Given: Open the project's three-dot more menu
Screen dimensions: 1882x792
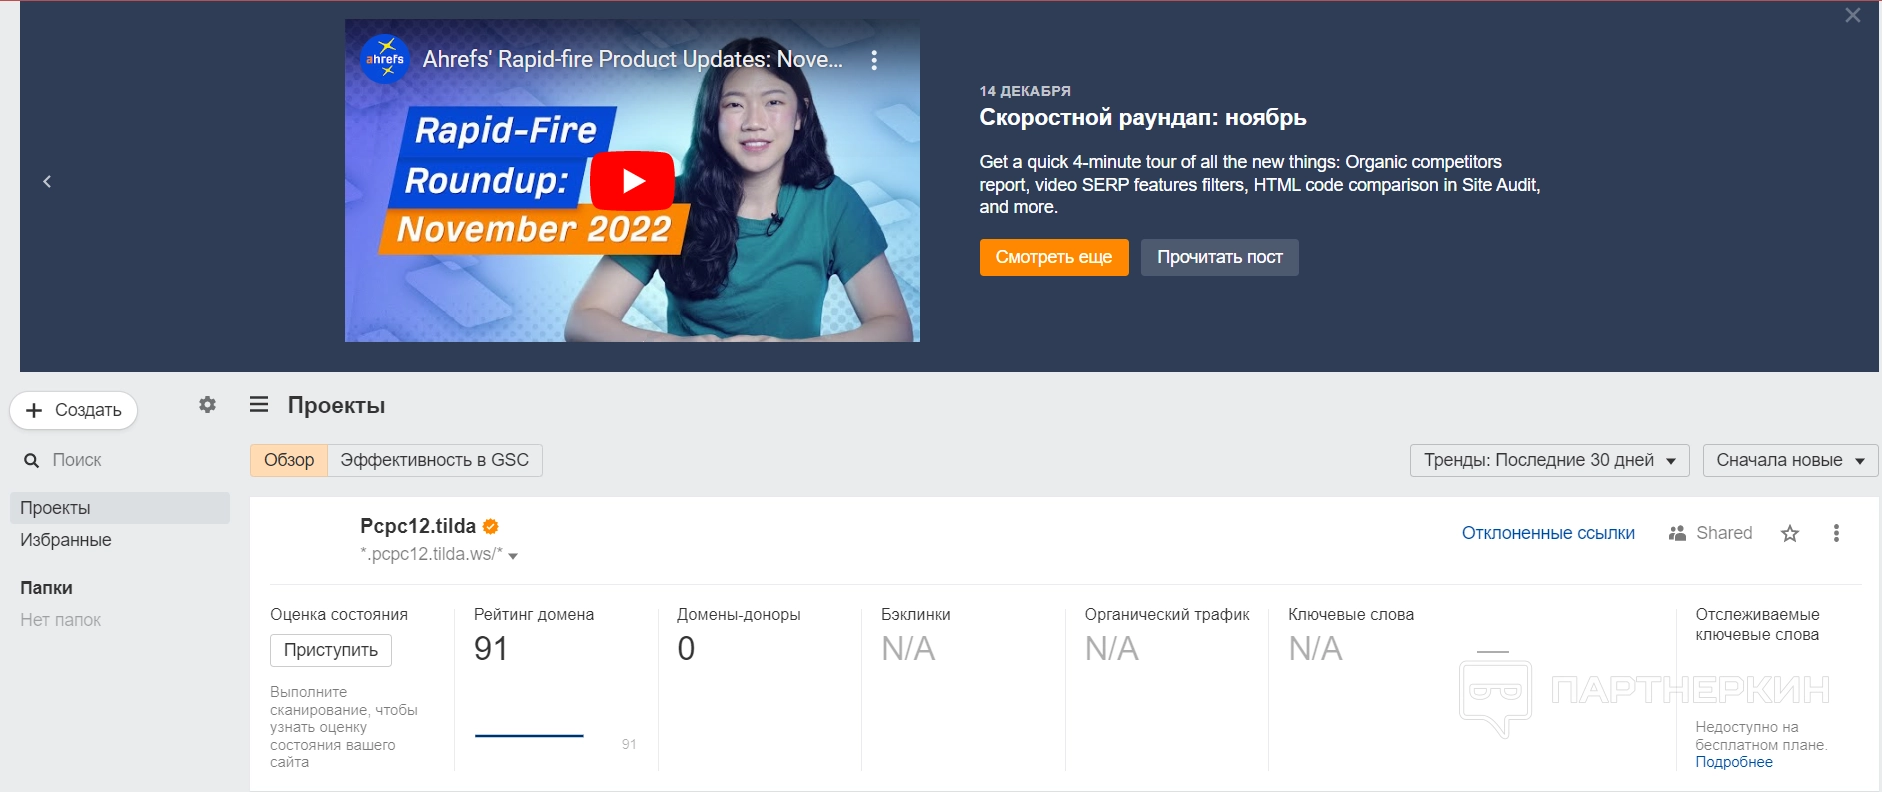Looking at the screenshot, I should click(x=1836, y=533).
